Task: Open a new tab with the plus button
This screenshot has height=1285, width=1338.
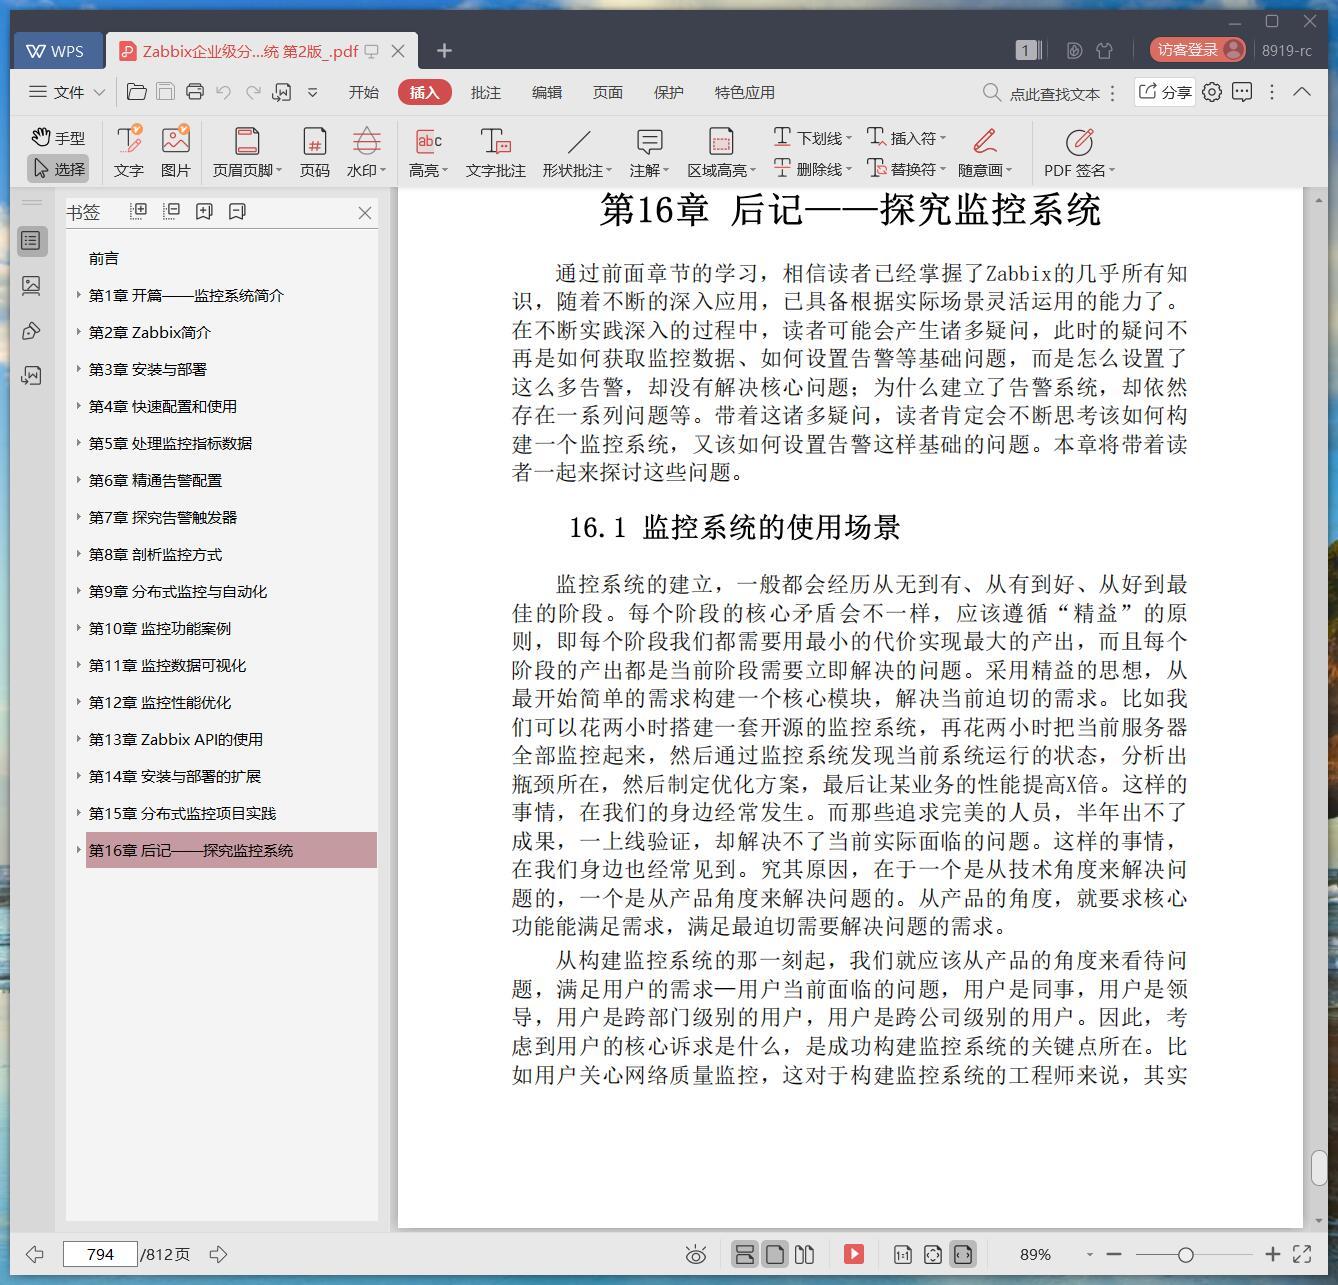Action: pos(445,50)
